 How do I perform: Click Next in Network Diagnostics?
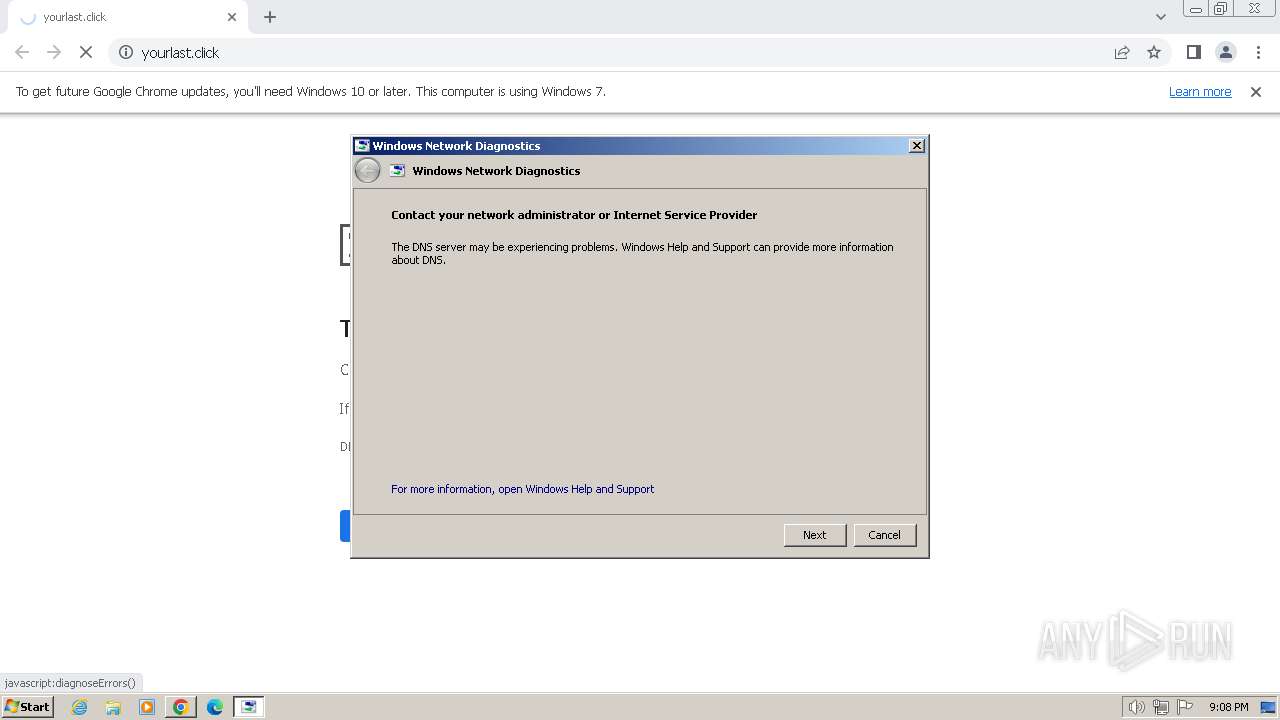[815, 535]
